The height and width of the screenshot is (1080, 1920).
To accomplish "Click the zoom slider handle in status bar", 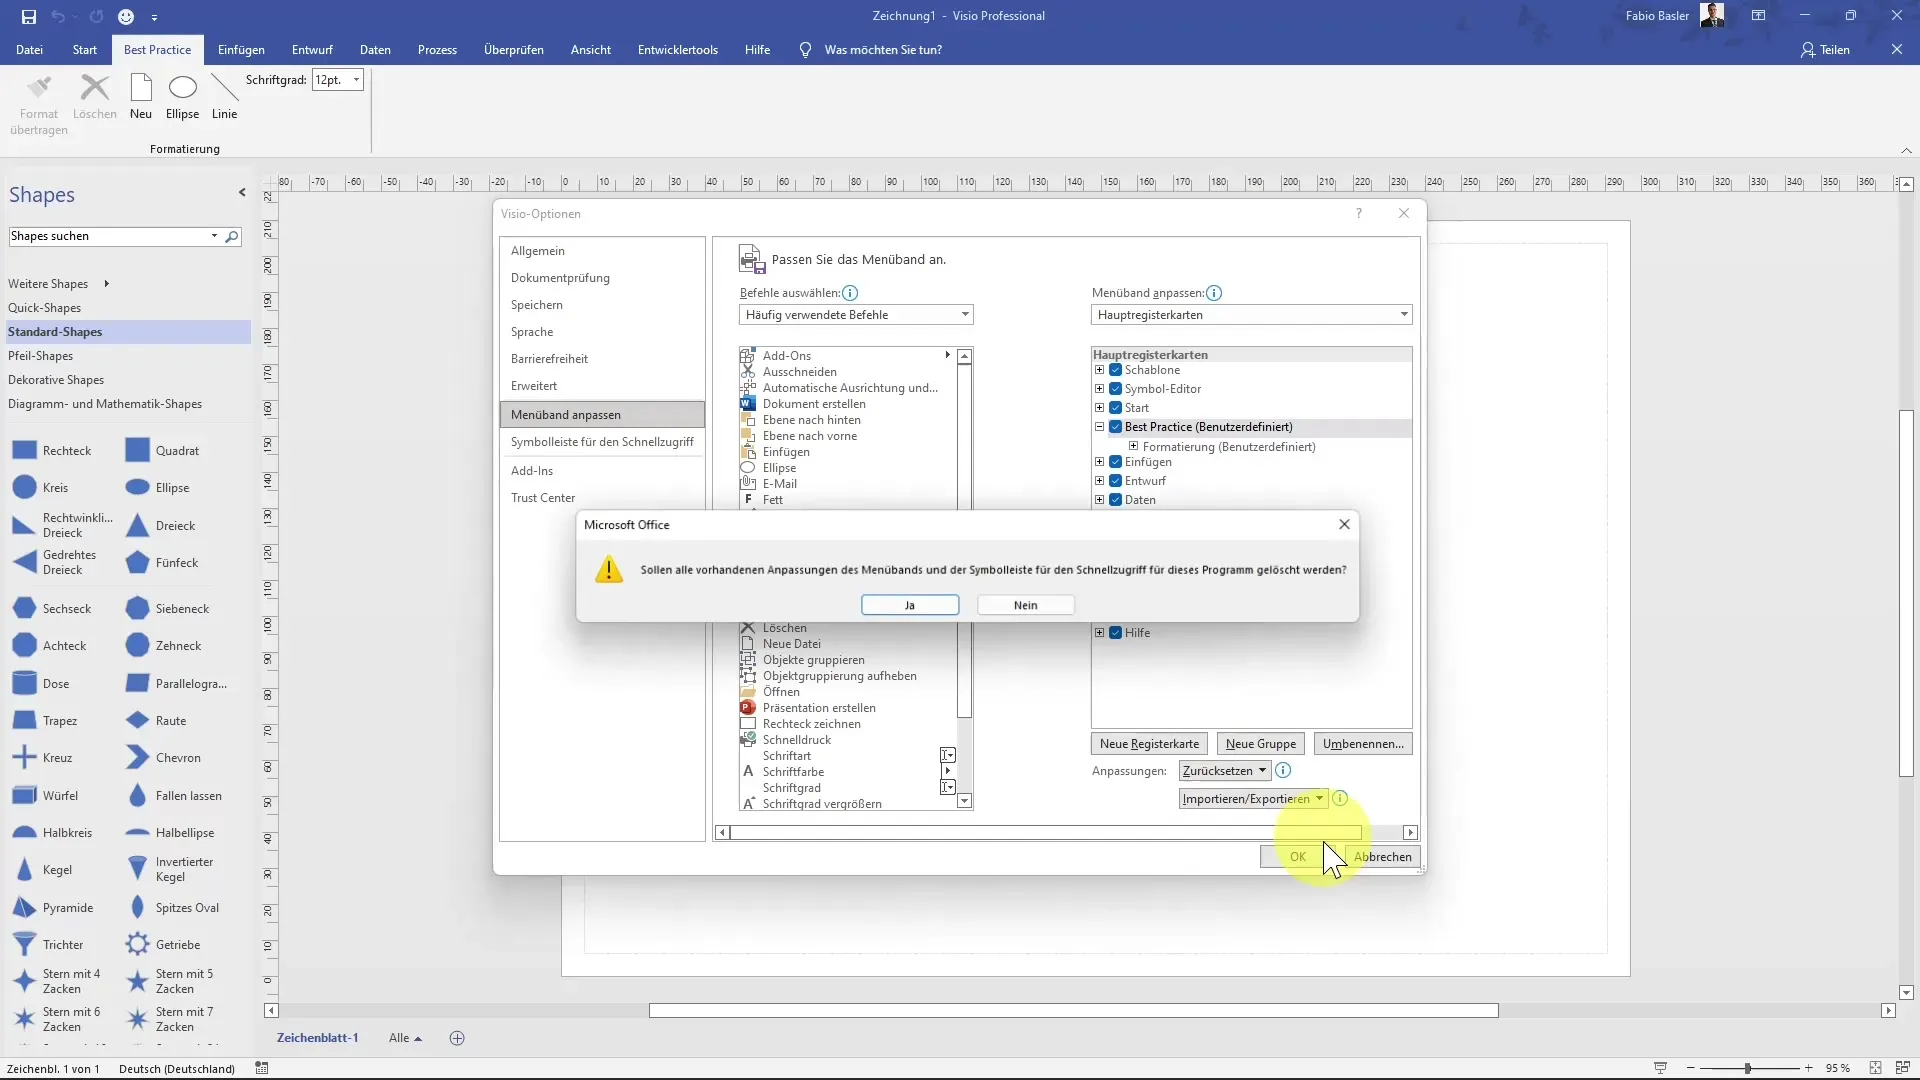I will (x=1748, y=1068).
